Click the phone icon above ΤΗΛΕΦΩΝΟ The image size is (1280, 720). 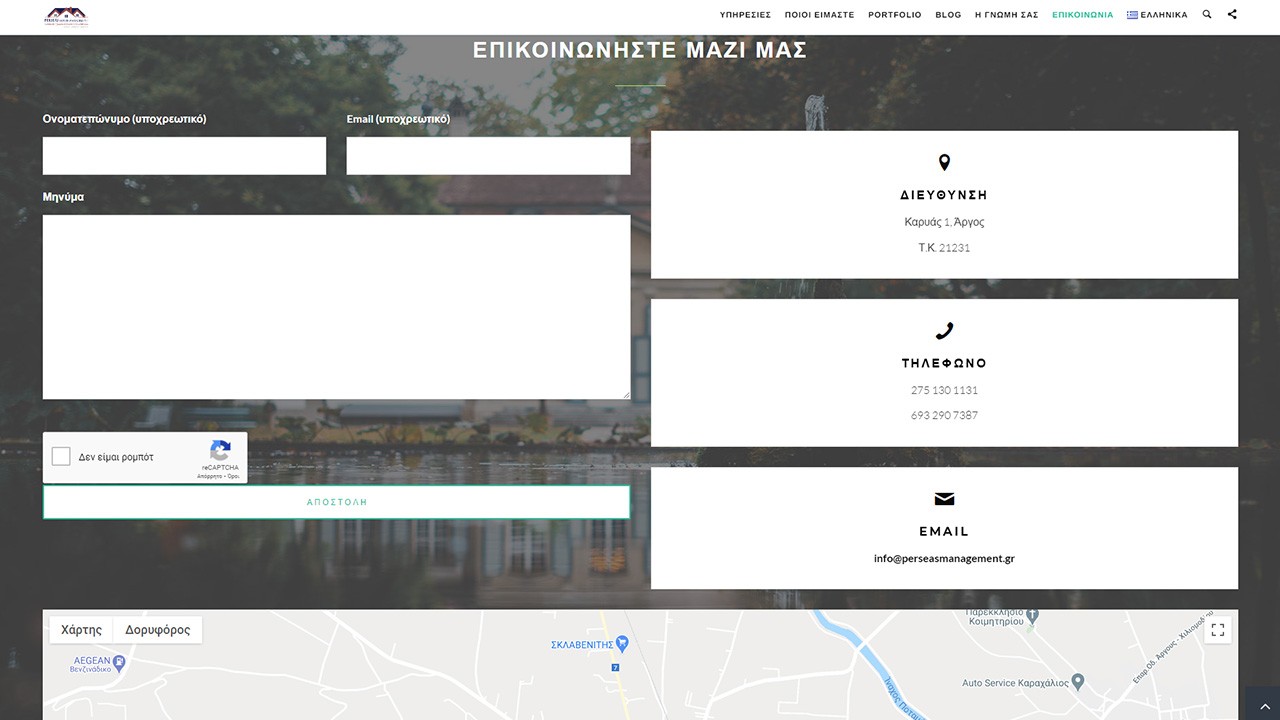click(x=944, y=331)
